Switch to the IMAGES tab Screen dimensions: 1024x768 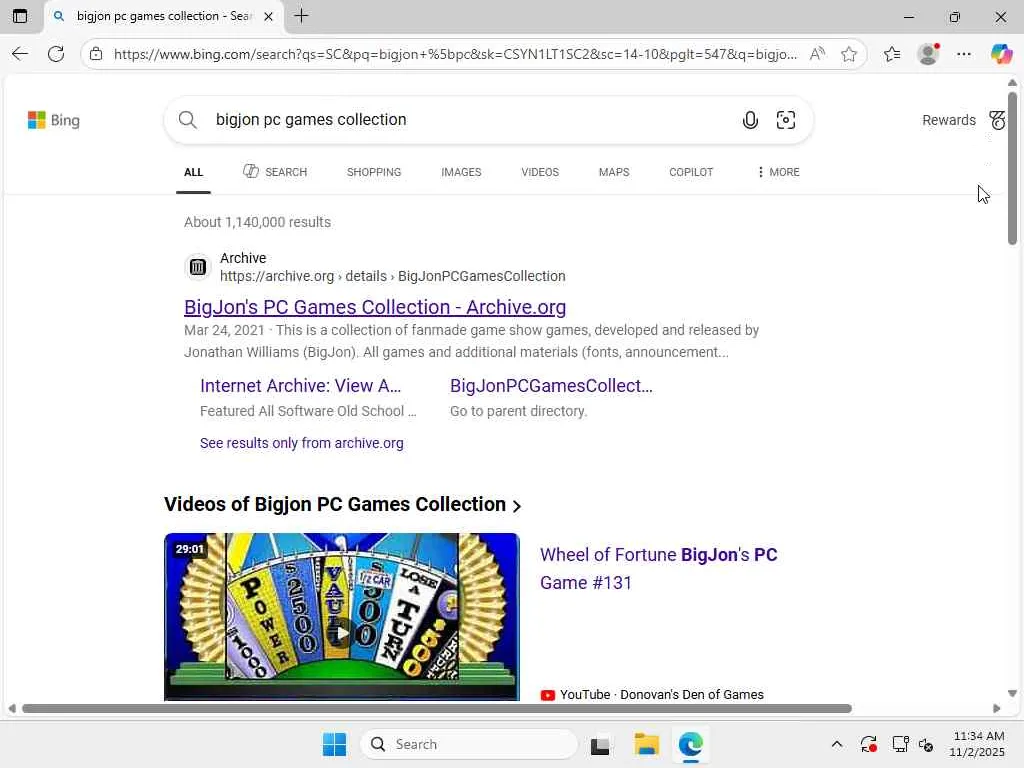tap(461, 172)
